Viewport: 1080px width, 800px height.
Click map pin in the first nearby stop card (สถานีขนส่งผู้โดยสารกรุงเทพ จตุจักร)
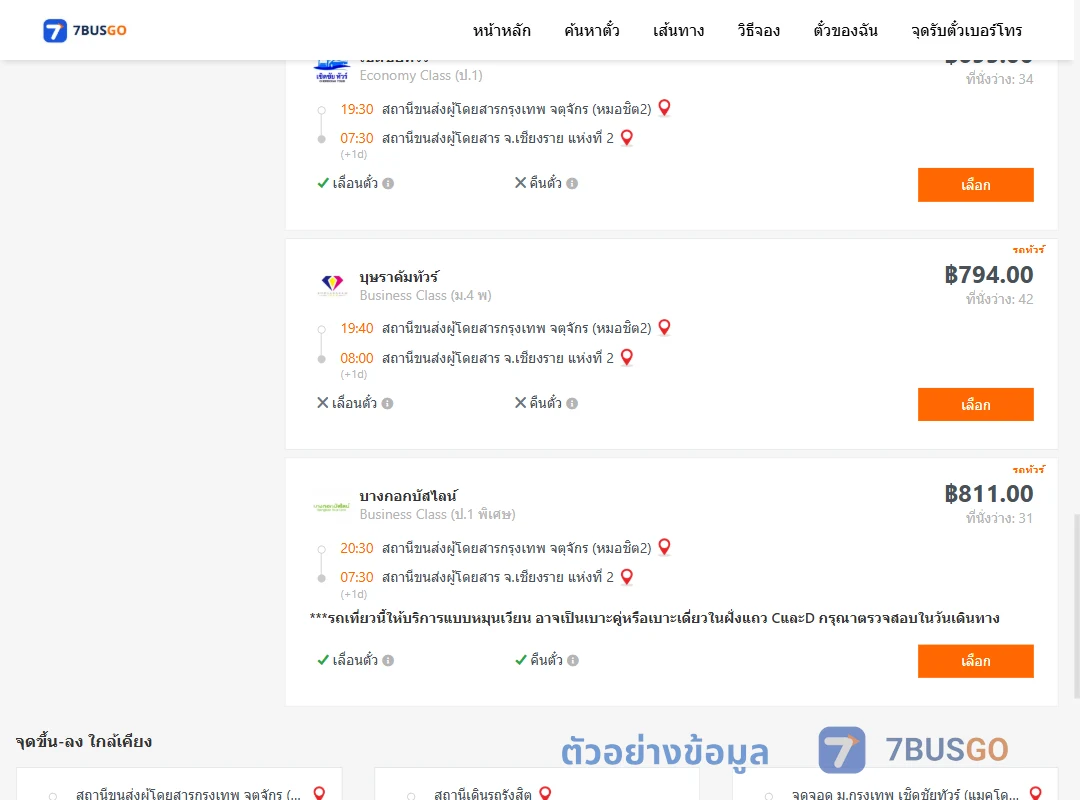coord(319,793)
